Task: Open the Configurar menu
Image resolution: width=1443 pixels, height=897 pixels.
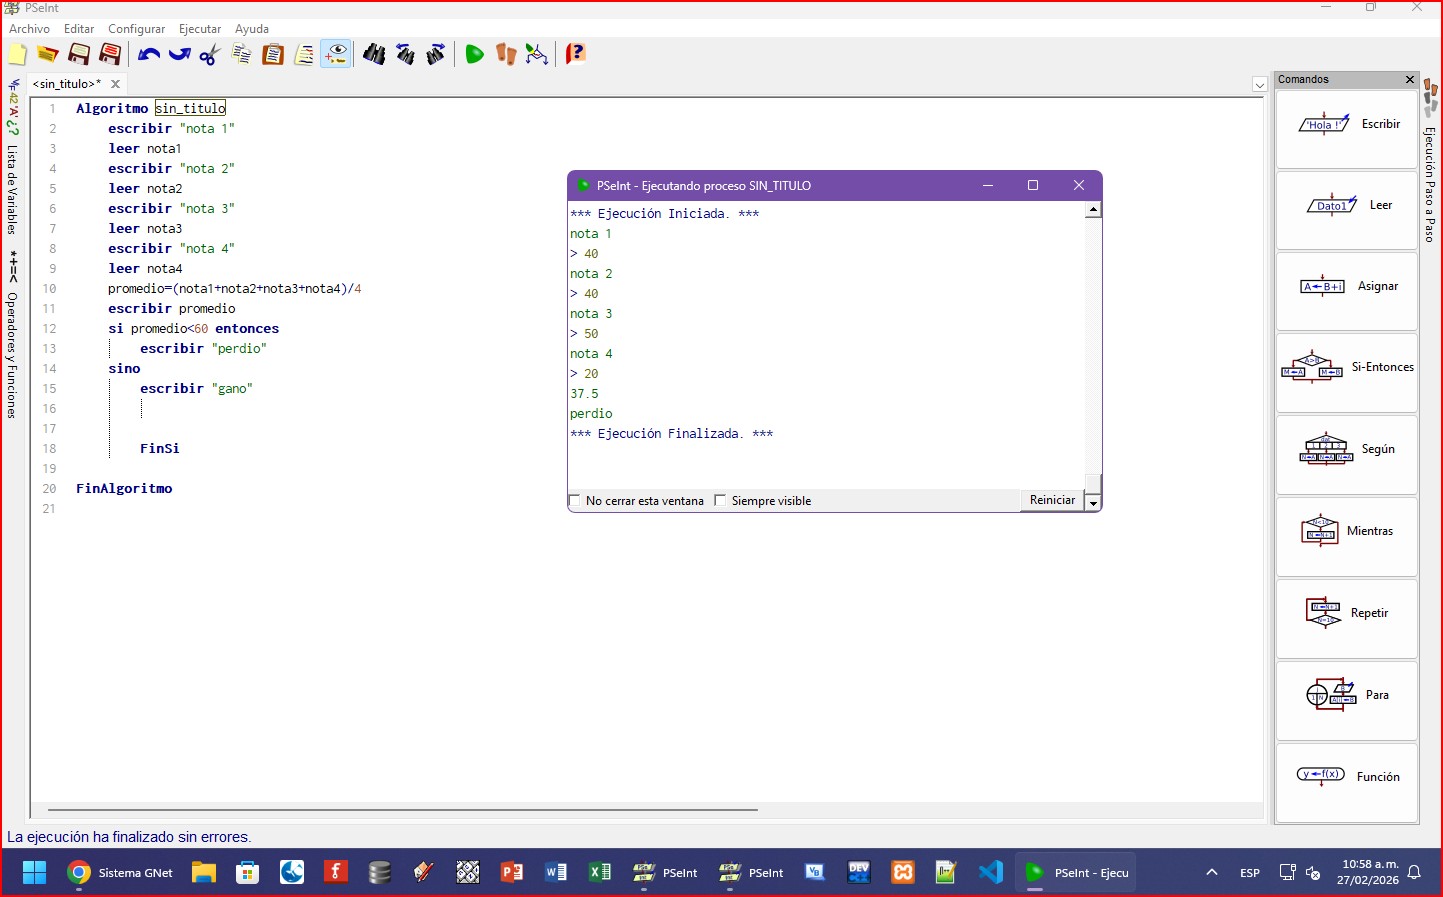Action: [x=136, y=29]
